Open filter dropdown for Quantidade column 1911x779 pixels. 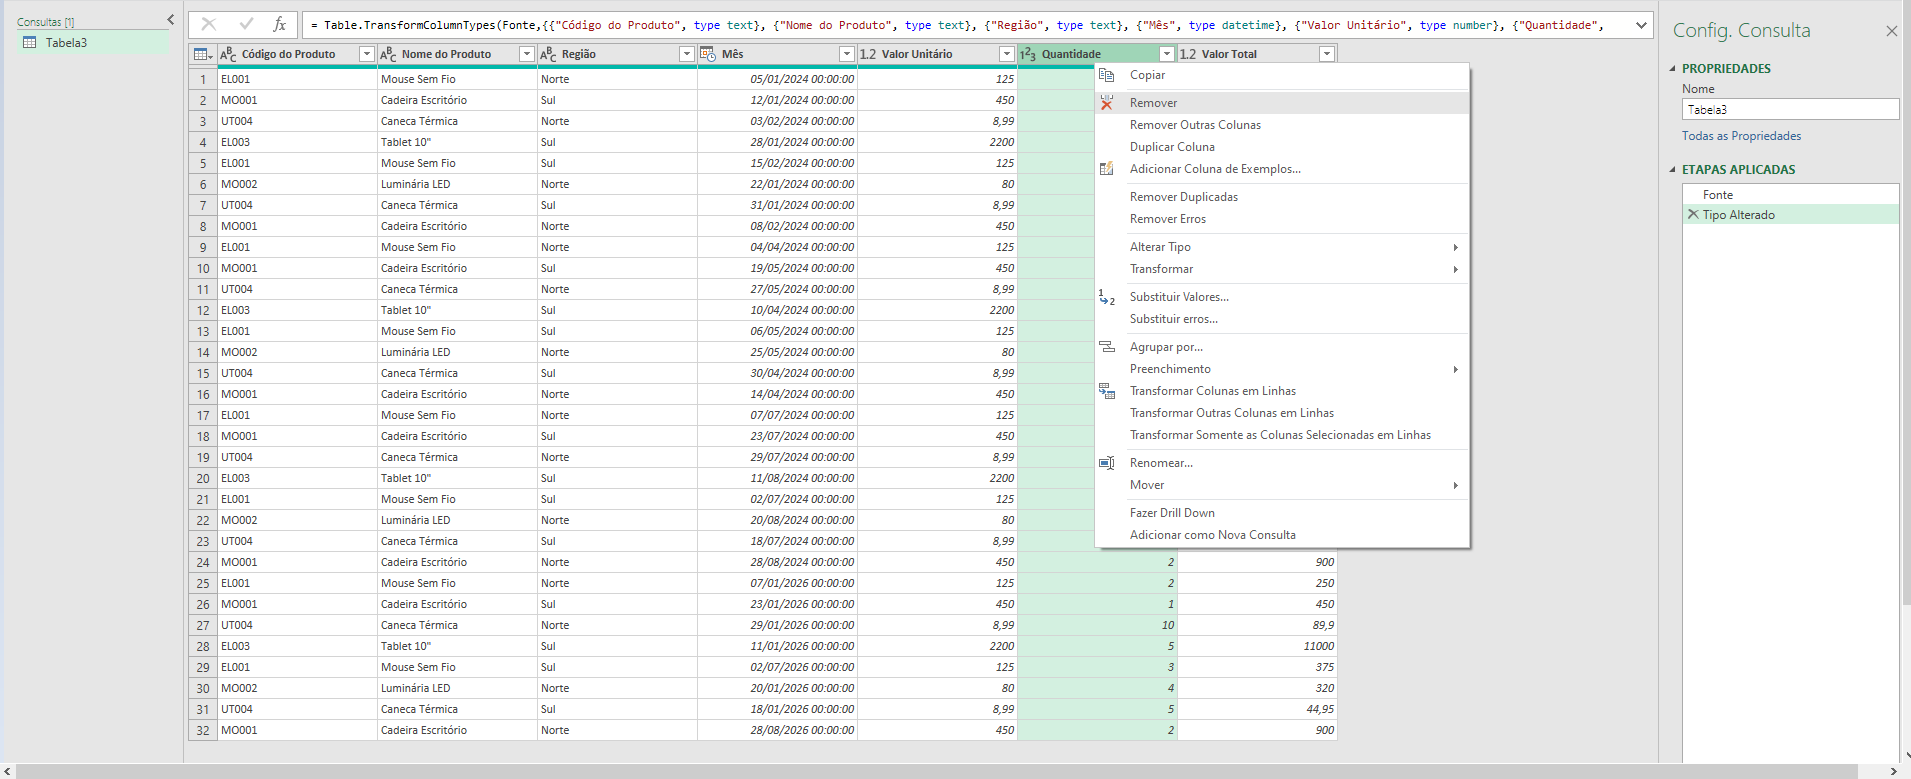pos(1167,54)
